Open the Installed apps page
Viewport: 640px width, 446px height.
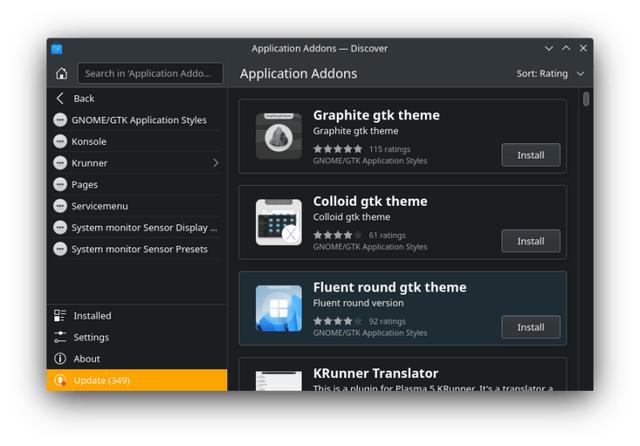(137, 315)
